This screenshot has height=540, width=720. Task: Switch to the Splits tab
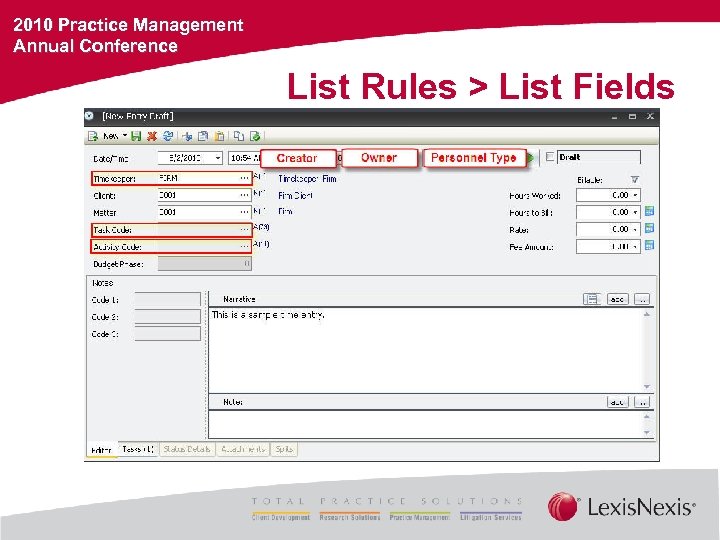coord(284,449)
